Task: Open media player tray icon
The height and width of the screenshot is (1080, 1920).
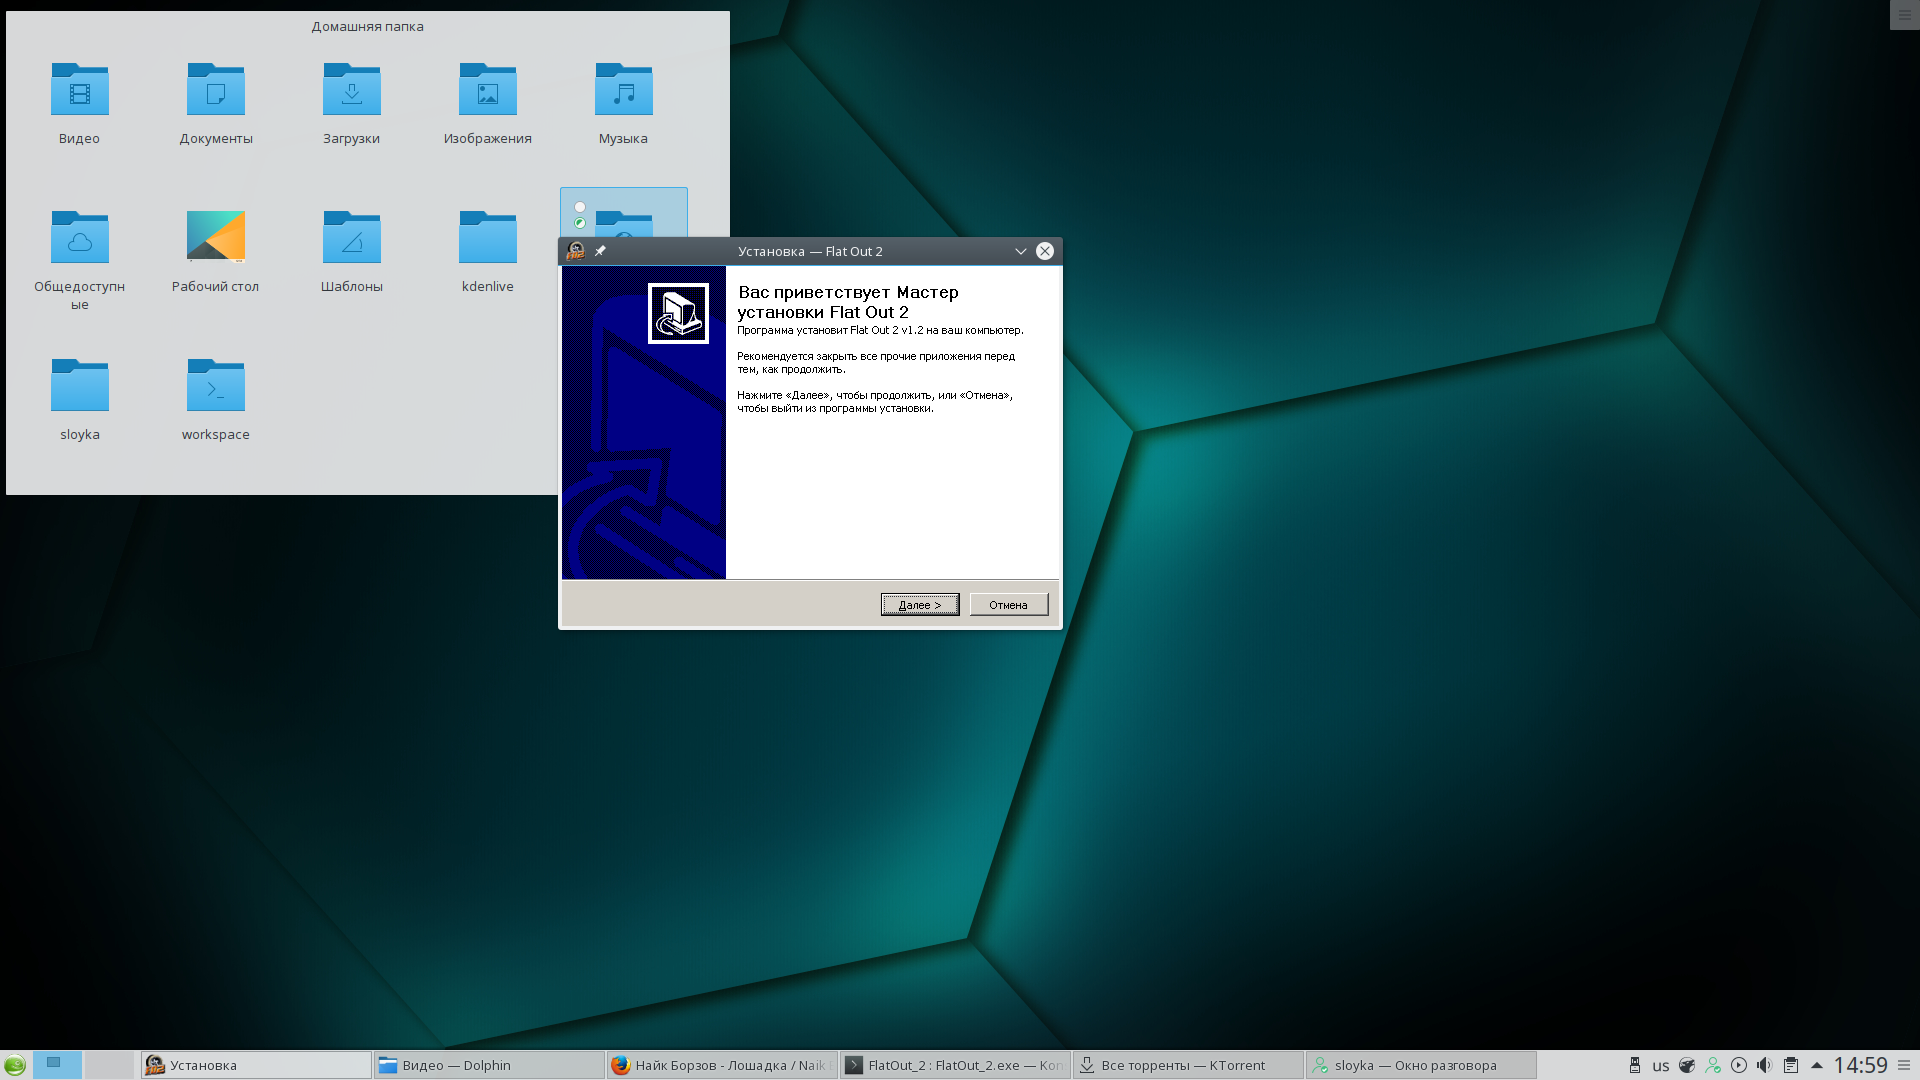Action: (x=1739, y=1065)
